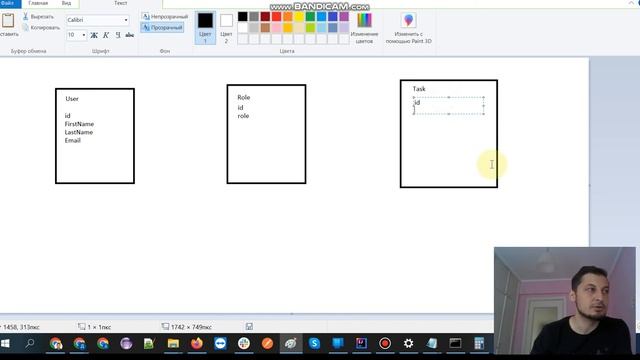Select Color 2 (Цвет 2) button

(226, 28)
